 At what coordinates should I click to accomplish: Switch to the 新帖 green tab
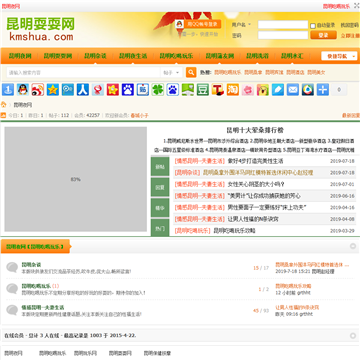160,167
